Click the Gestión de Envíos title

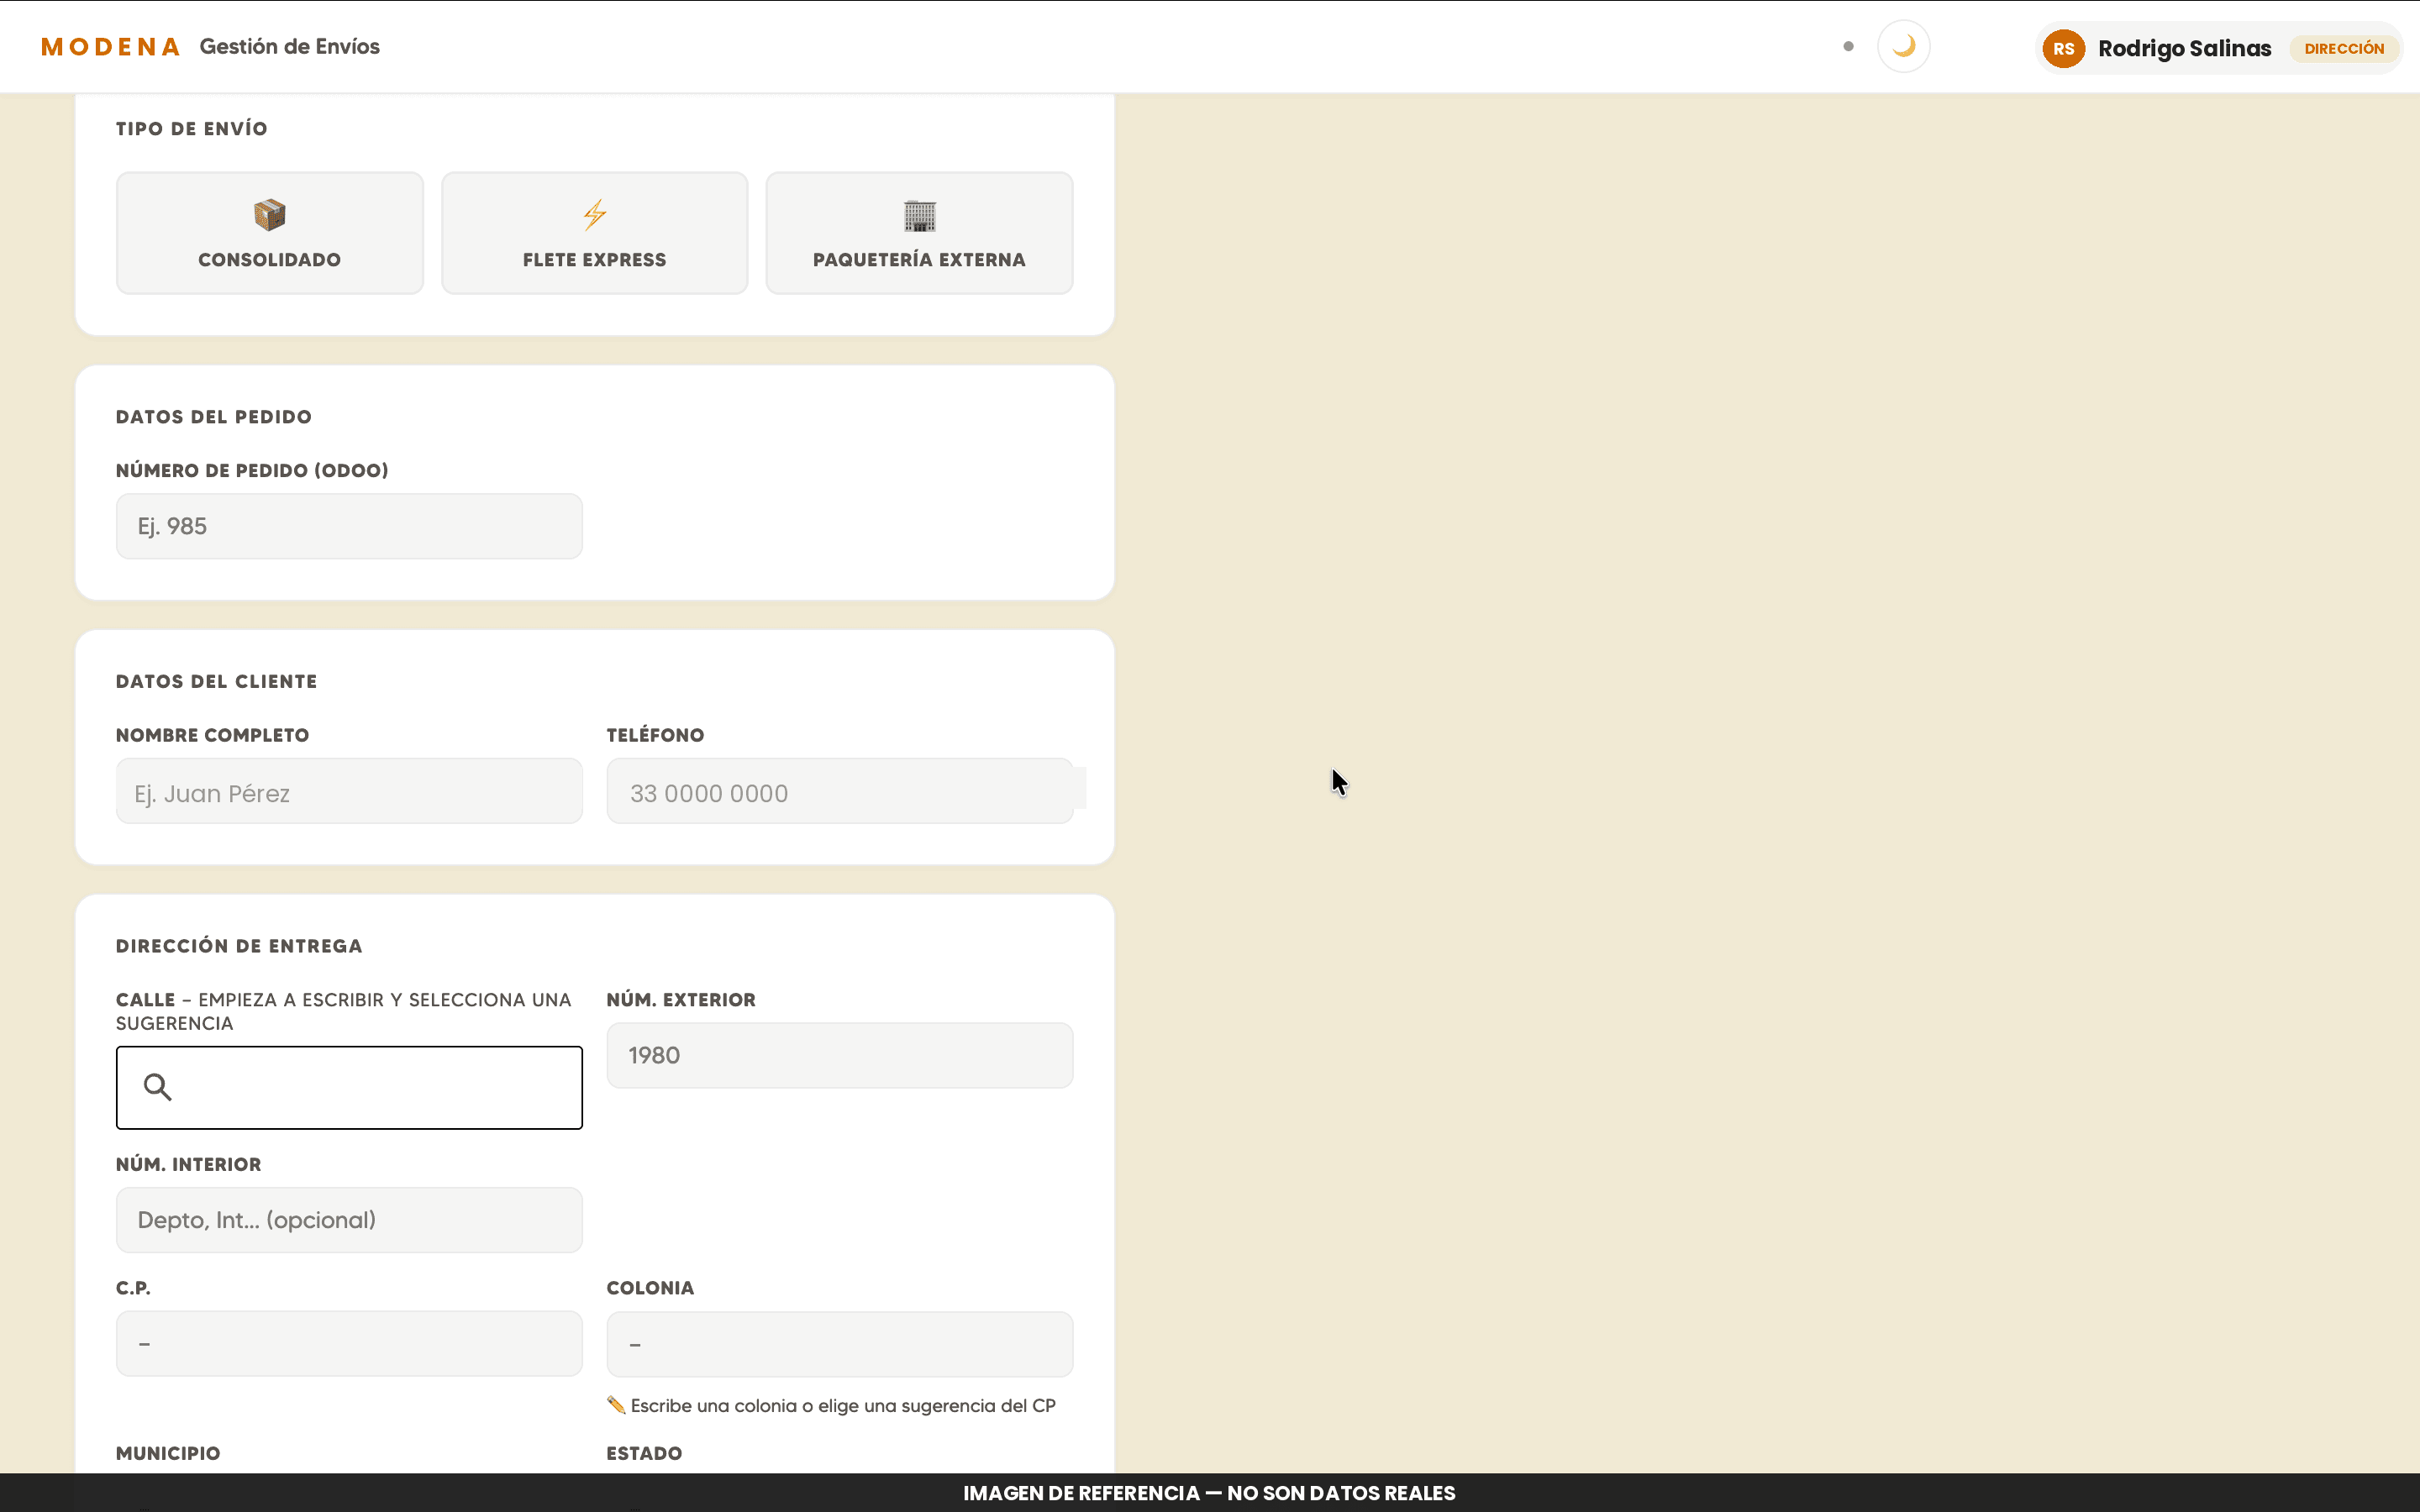click(289, 47)
